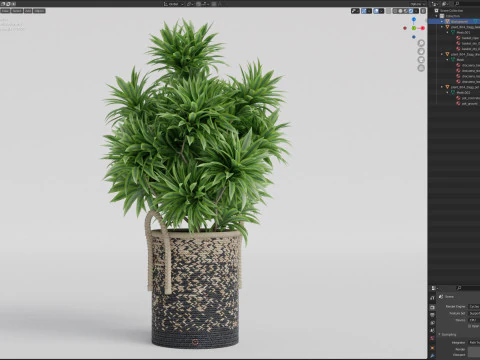Open the Device dropdown

tap(474, 320)
